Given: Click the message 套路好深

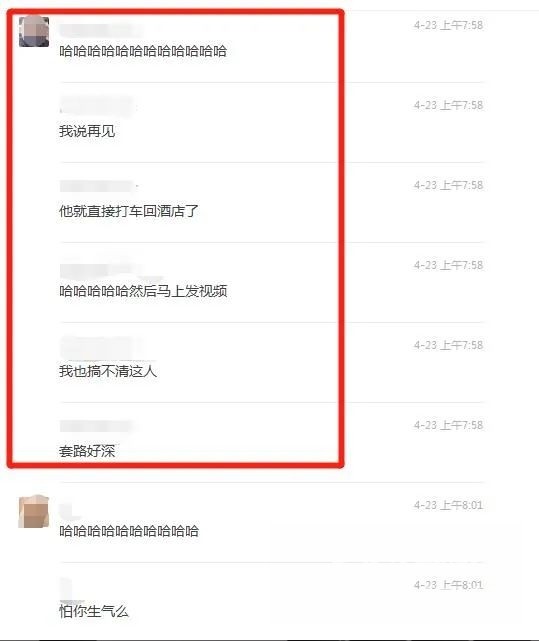Looking at the screenshot, I should click(87, 451).
